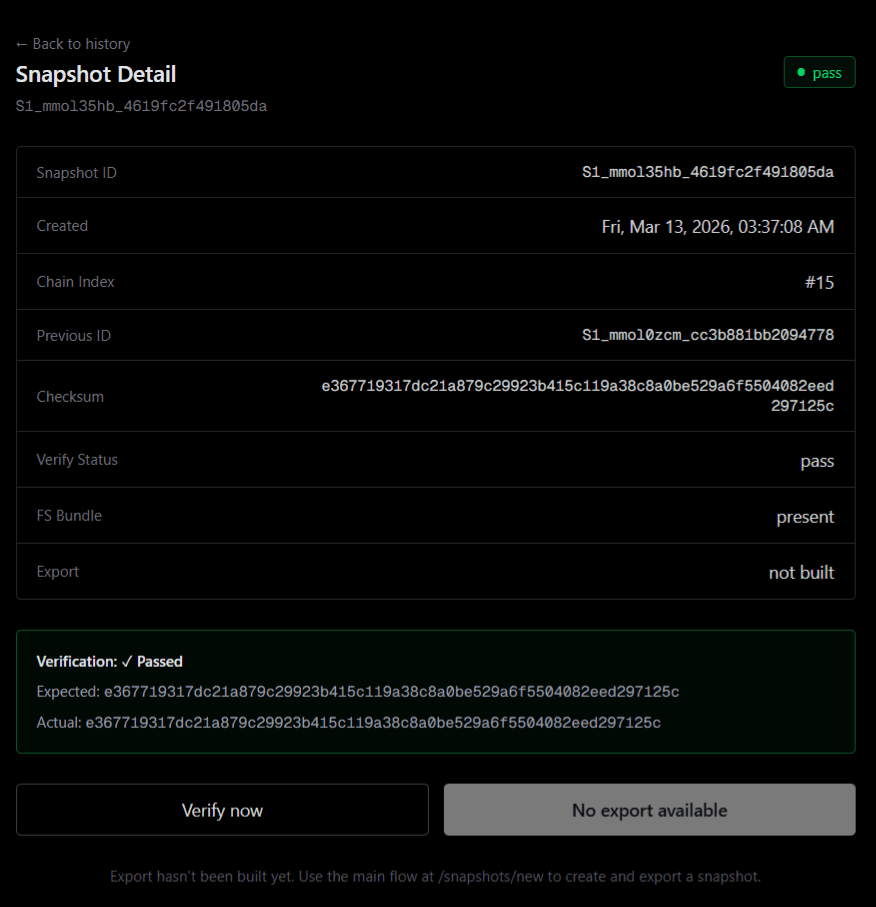
Task: Click the Checksum value in the table
Action: (579, 395)
